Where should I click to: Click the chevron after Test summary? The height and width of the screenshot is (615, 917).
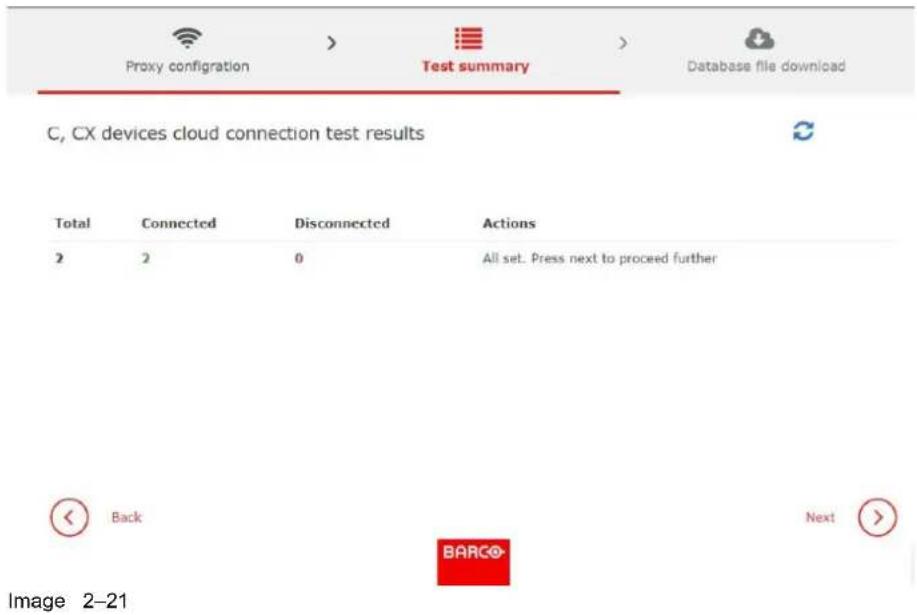623,43
